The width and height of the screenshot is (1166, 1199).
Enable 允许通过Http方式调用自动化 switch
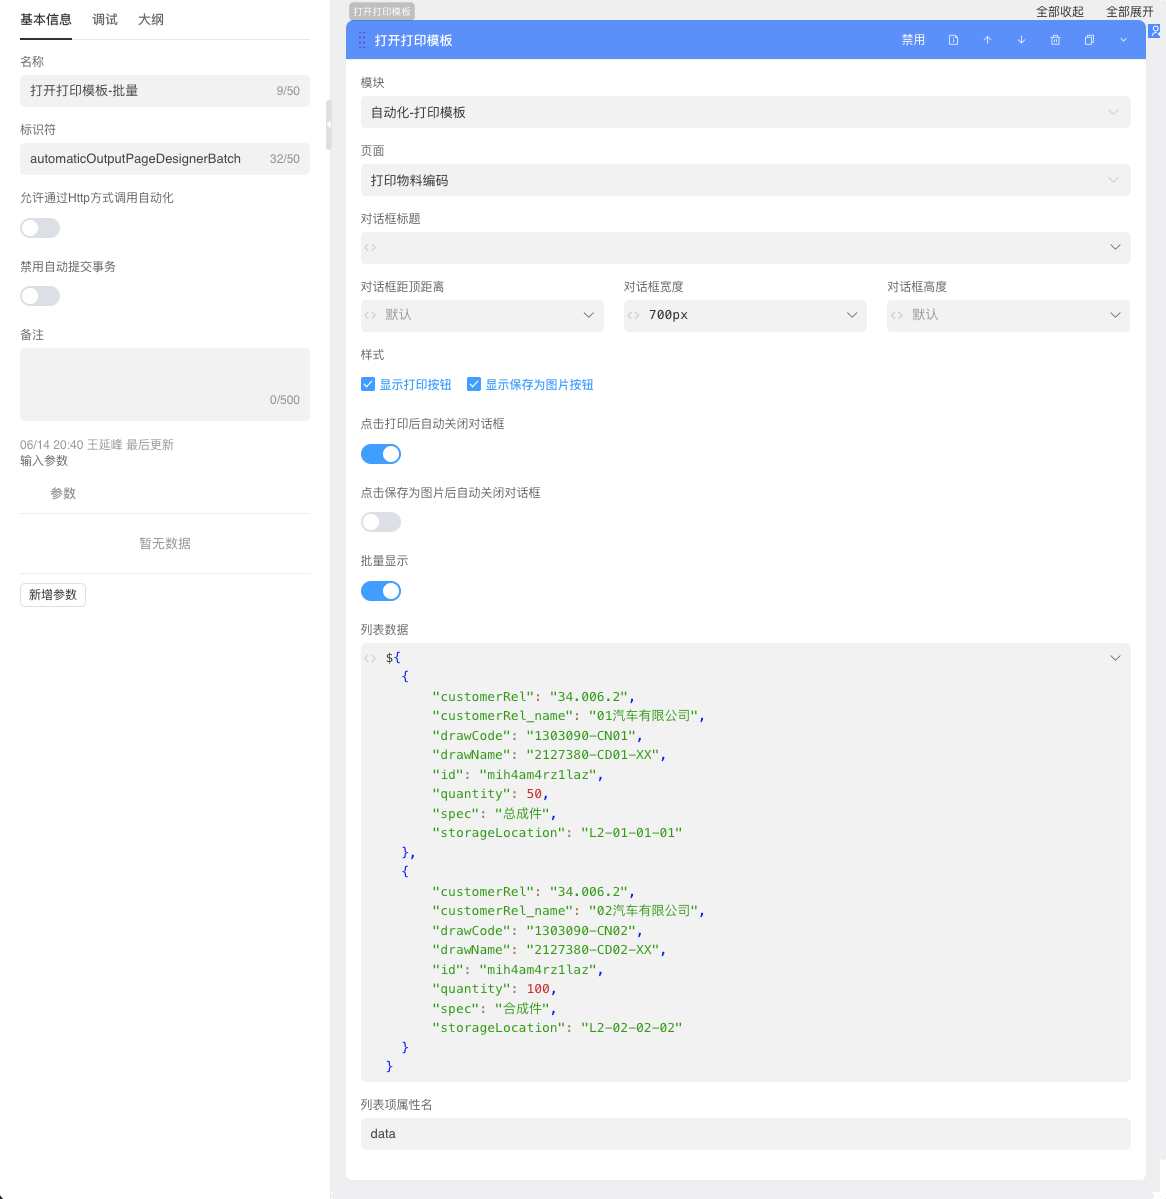(x=40, y=228)
